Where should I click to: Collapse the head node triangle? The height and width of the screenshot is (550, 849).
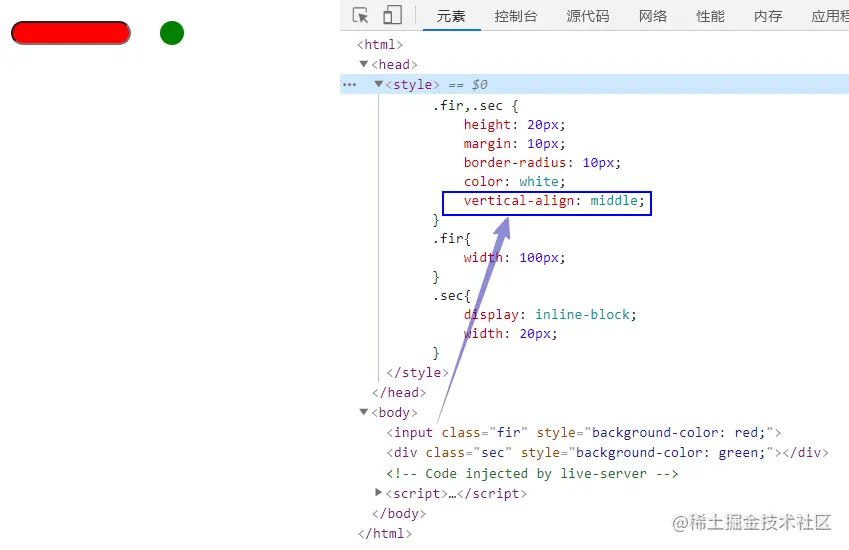(x=364, y=64)
